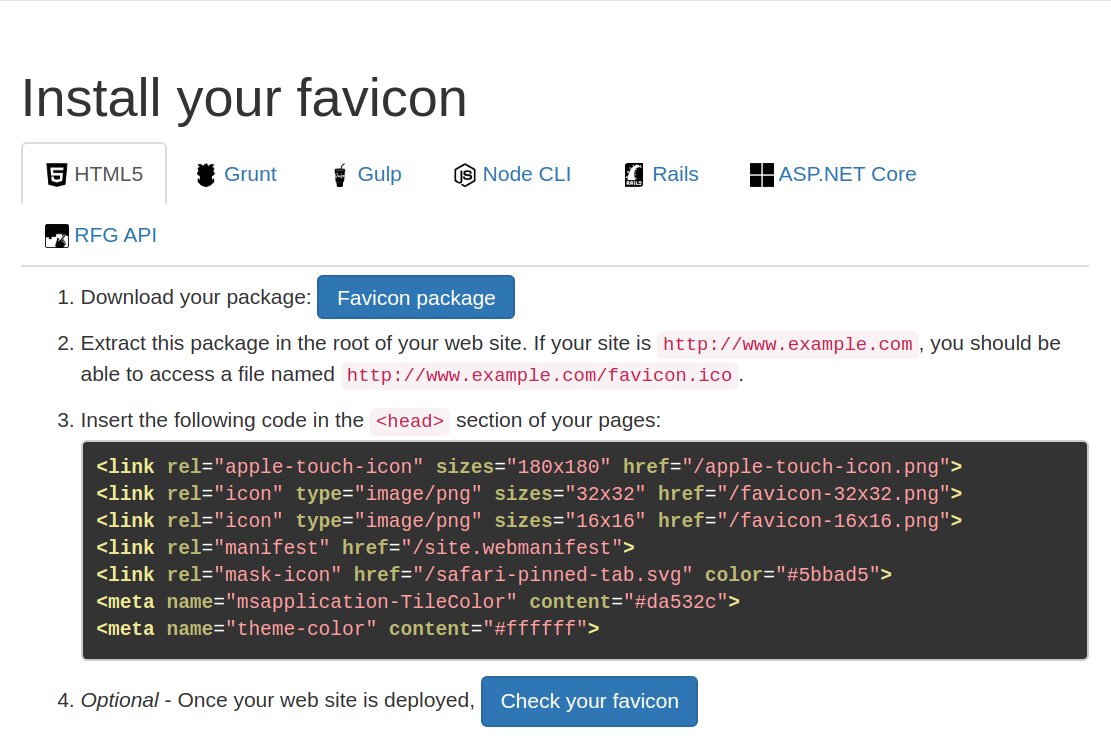Click the Grunt boar icon
Screen dimensions: 1111x745
[x=205, y=174]
